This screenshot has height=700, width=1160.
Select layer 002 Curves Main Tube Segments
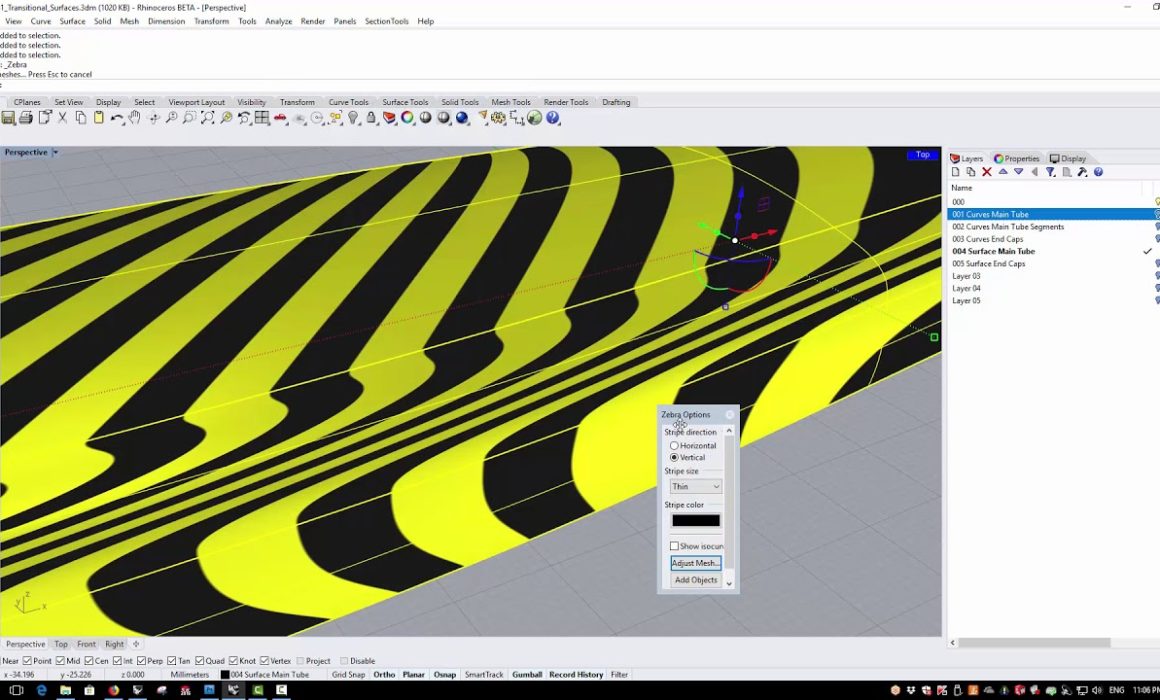coord(1008,226)
